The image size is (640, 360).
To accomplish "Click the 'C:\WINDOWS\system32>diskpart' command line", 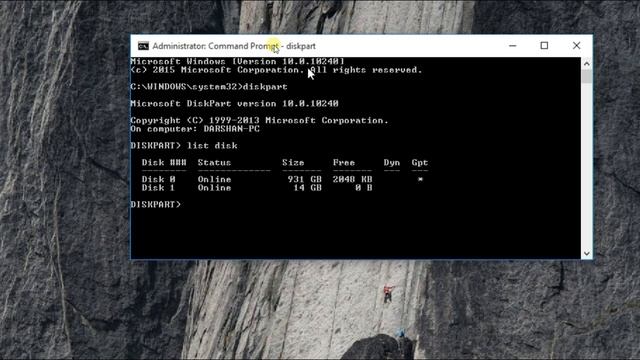I will click(209, 87).
